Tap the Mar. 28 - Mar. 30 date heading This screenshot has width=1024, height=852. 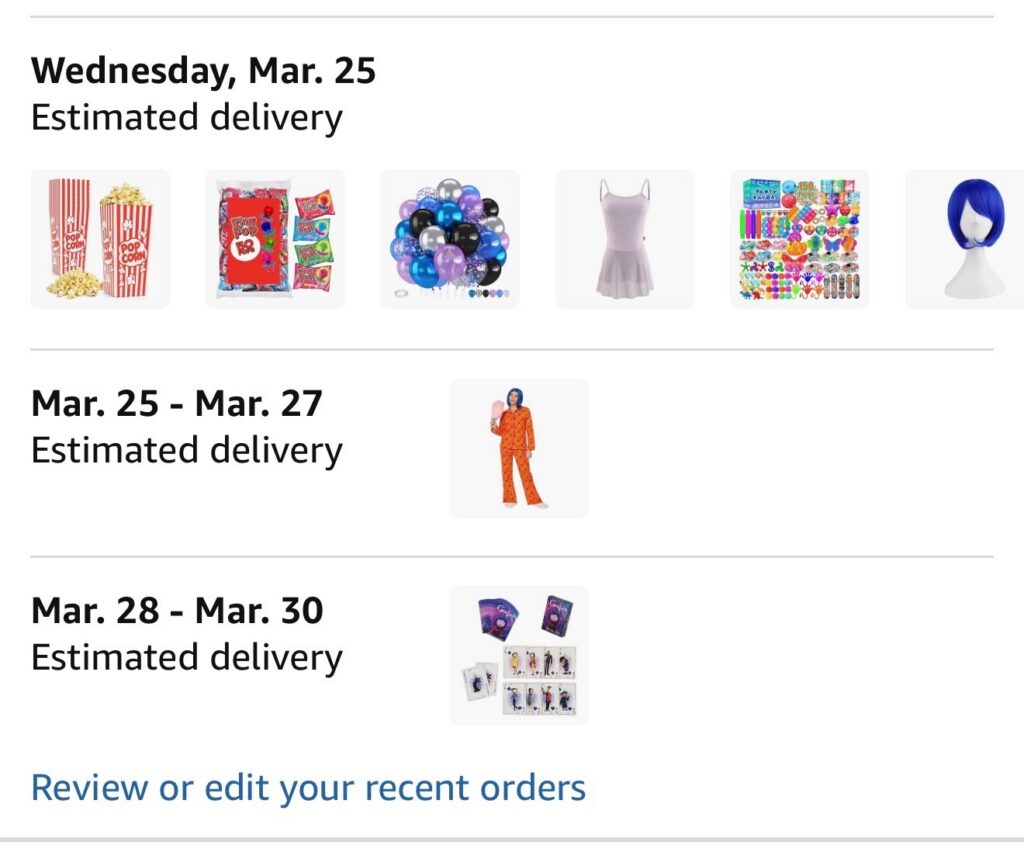[177, 611]
